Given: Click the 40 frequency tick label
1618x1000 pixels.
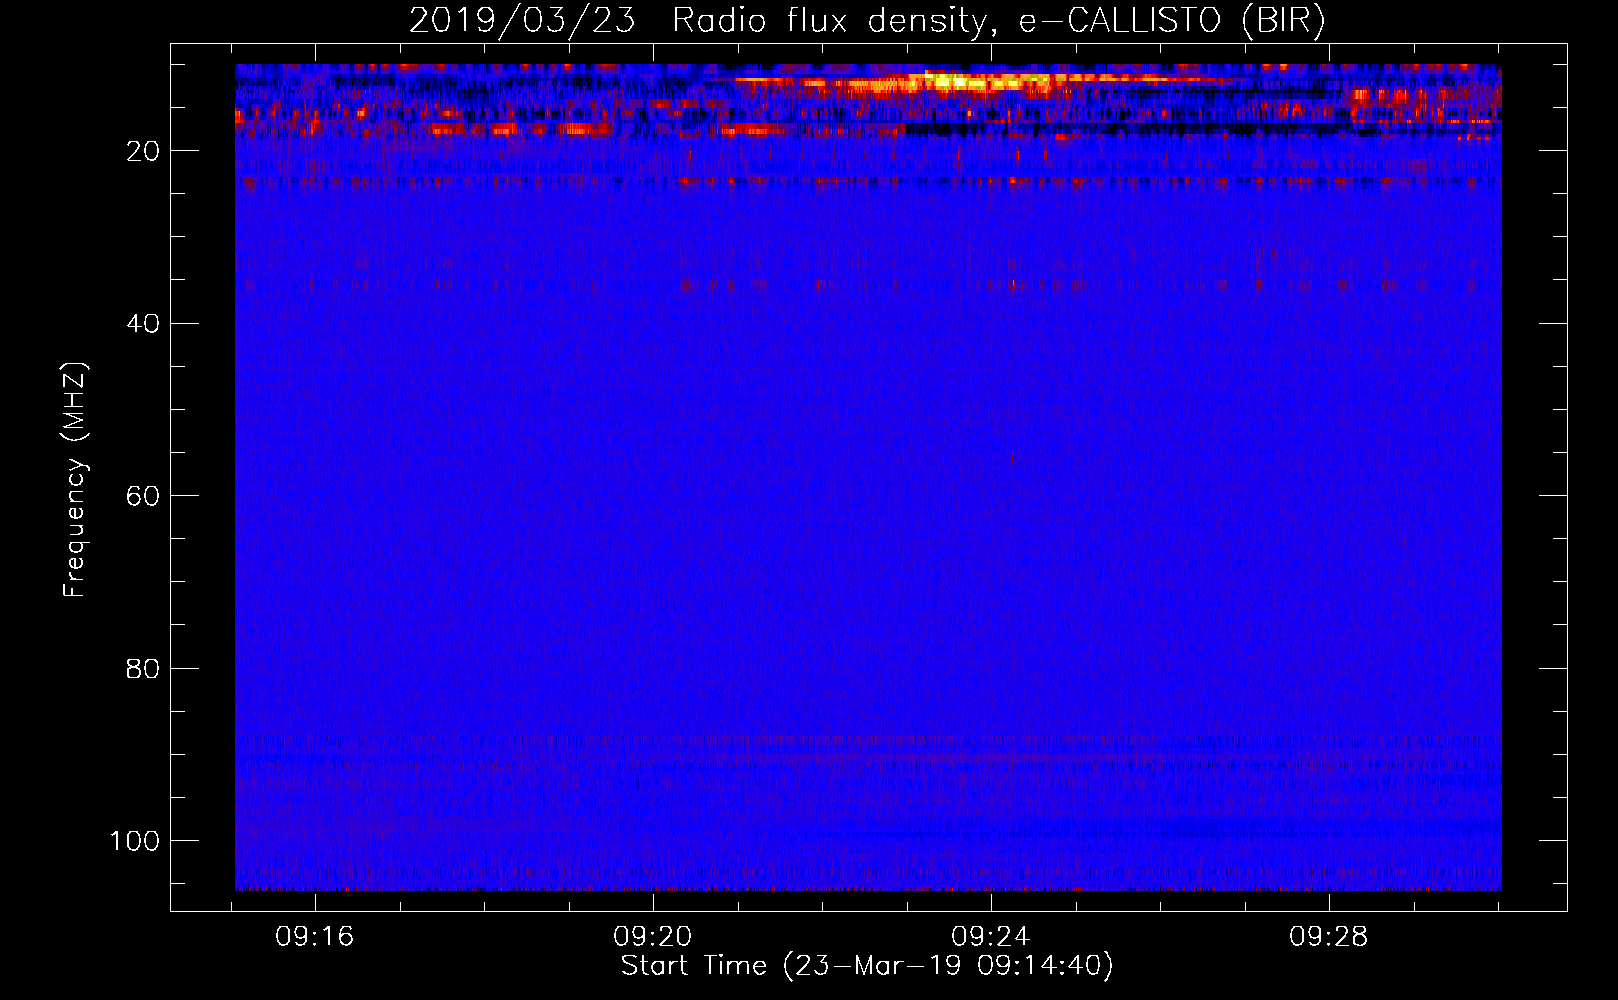Looking at the screenshot, I should 143,324.
